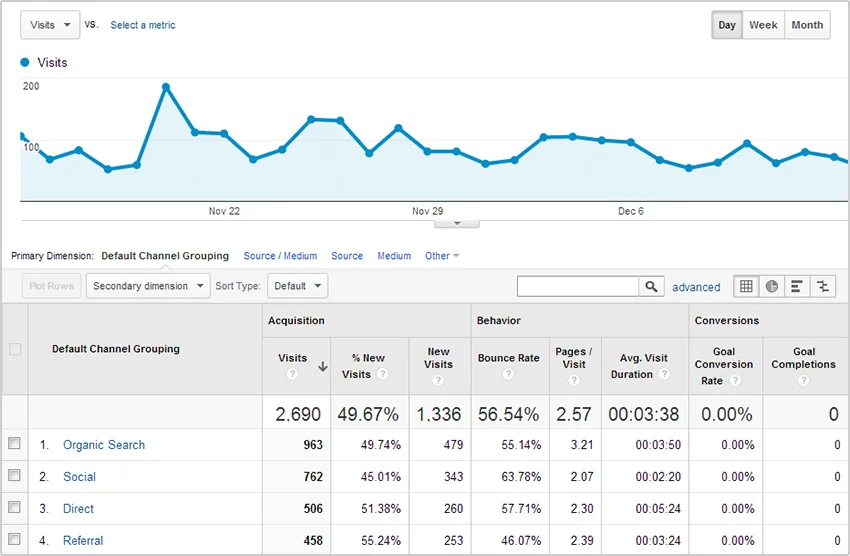Open the Visits metric dropdown
Screen dimensions: 850x556
pyautogui.click(x=50, y=25)
